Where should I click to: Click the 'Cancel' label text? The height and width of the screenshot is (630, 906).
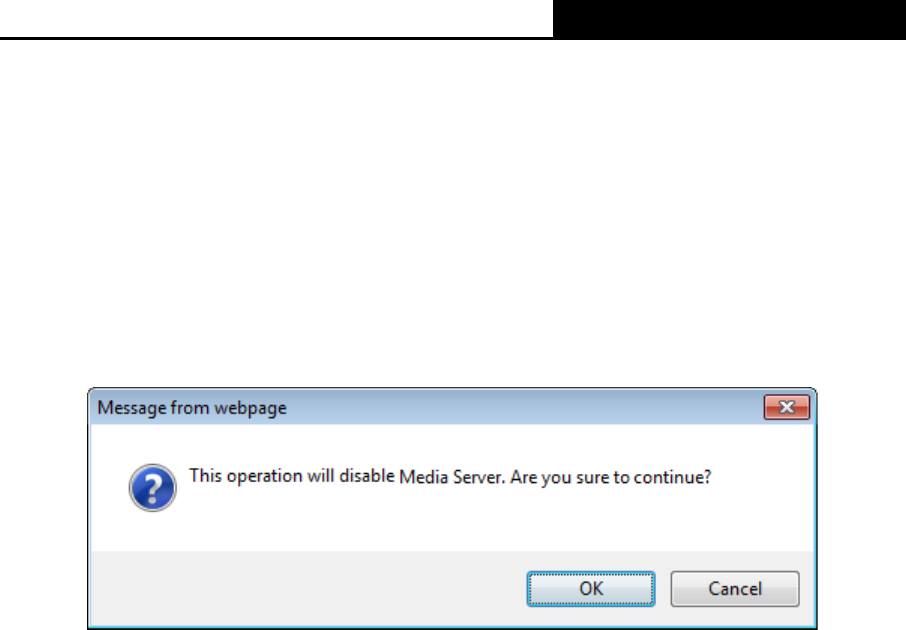[x=735, y=588]
